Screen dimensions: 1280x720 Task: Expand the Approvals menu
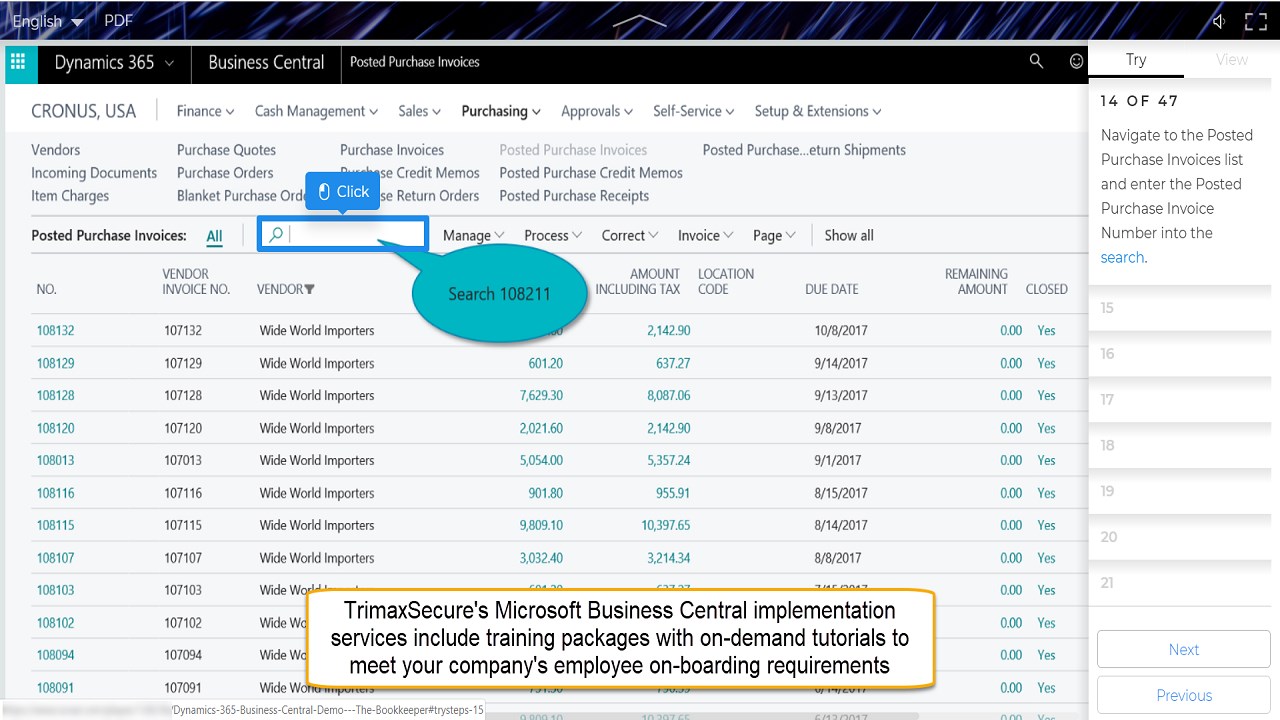pyautogui.click(x=597, y=111)
